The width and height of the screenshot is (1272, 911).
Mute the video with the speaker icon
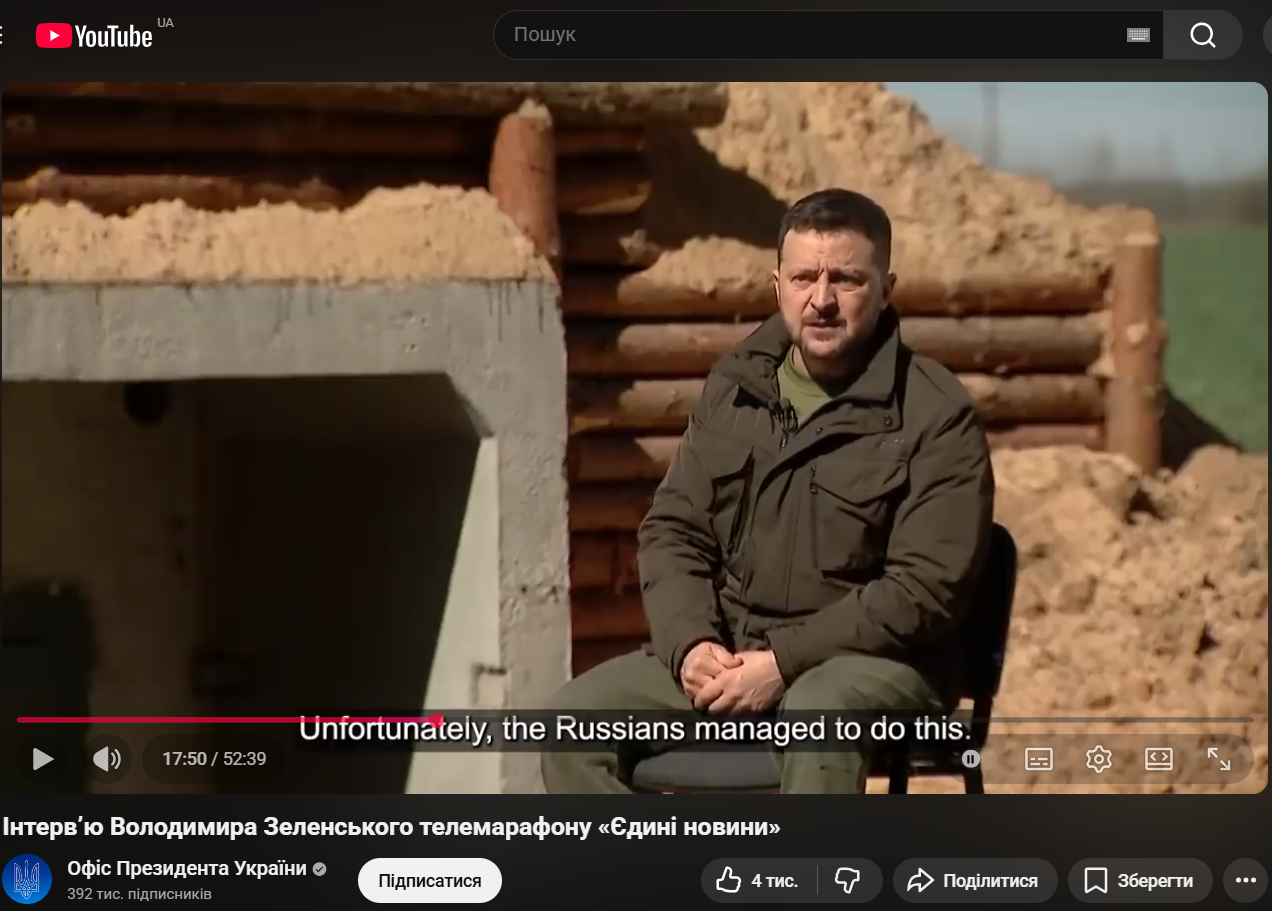tap(106, 759)
